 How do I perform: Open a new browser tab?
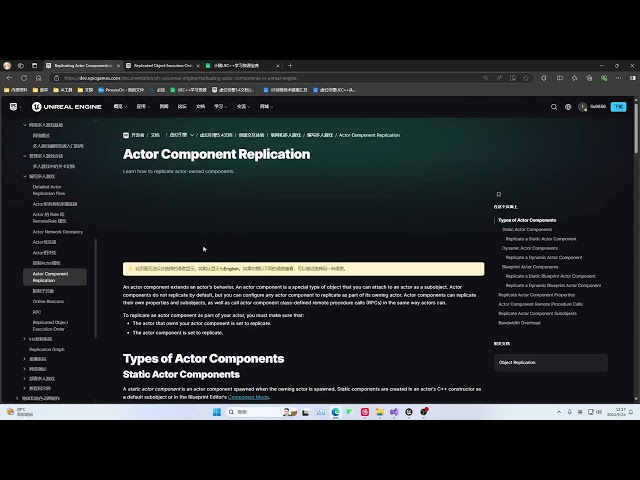[x=290, y=65]
